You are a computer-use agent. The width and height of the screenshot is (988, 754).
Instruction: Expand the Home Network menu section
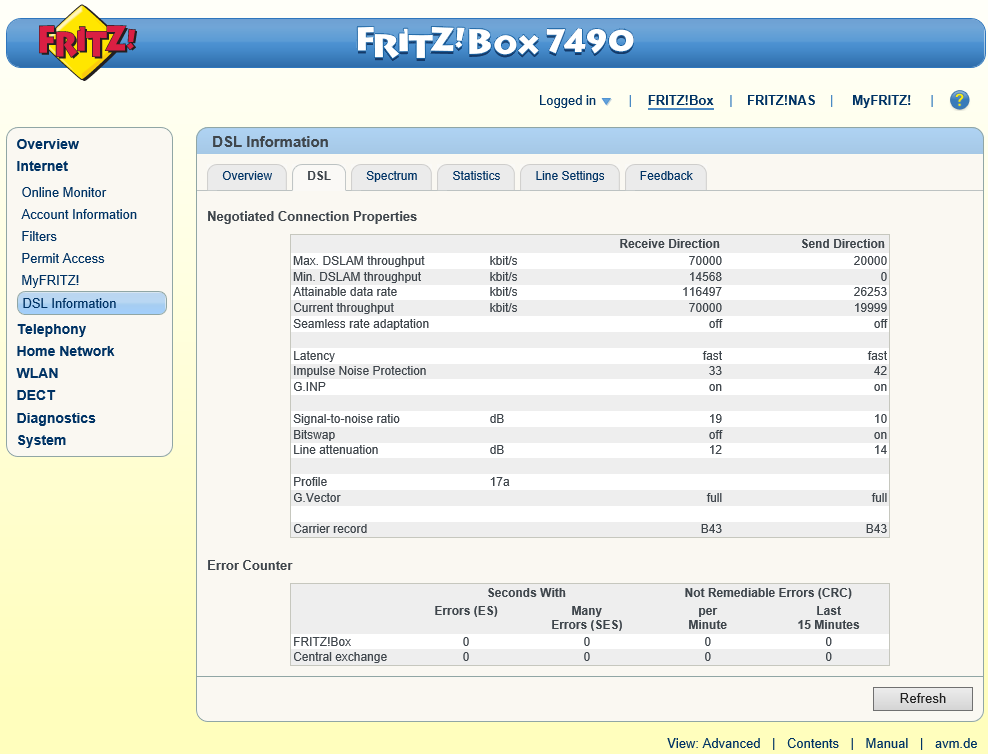pos(65,351)
